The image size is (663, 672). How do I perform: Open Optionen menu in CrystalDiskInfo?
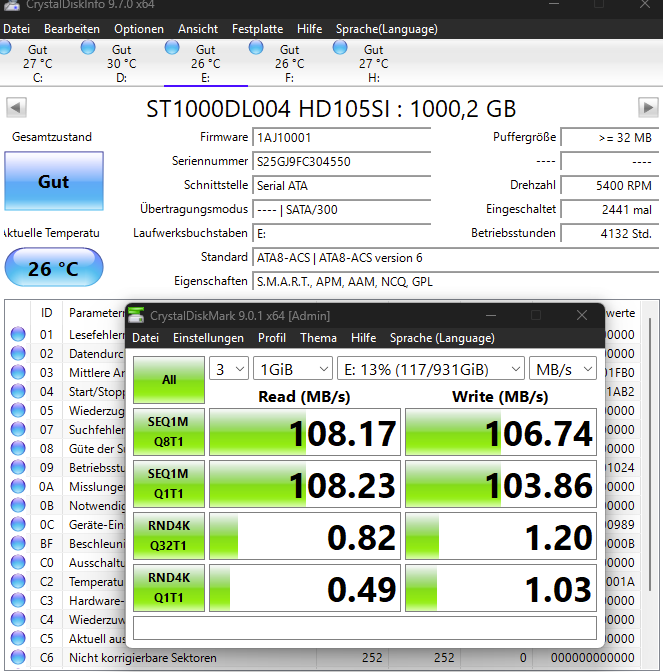tap(139, 29)
